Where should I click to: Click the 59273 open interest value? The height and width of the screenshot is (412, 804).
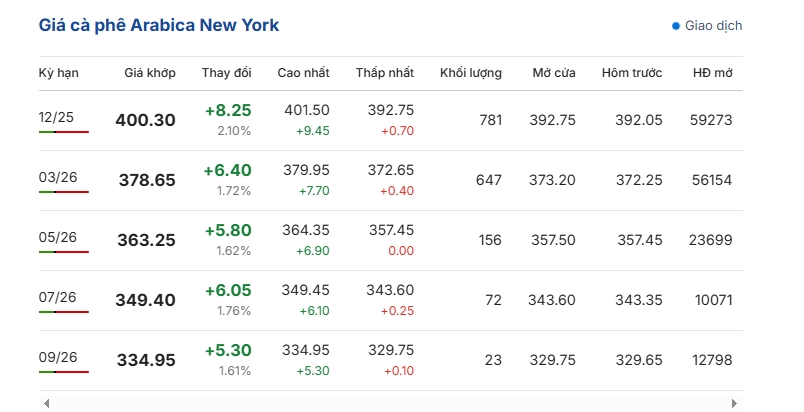tap(711, 120)
